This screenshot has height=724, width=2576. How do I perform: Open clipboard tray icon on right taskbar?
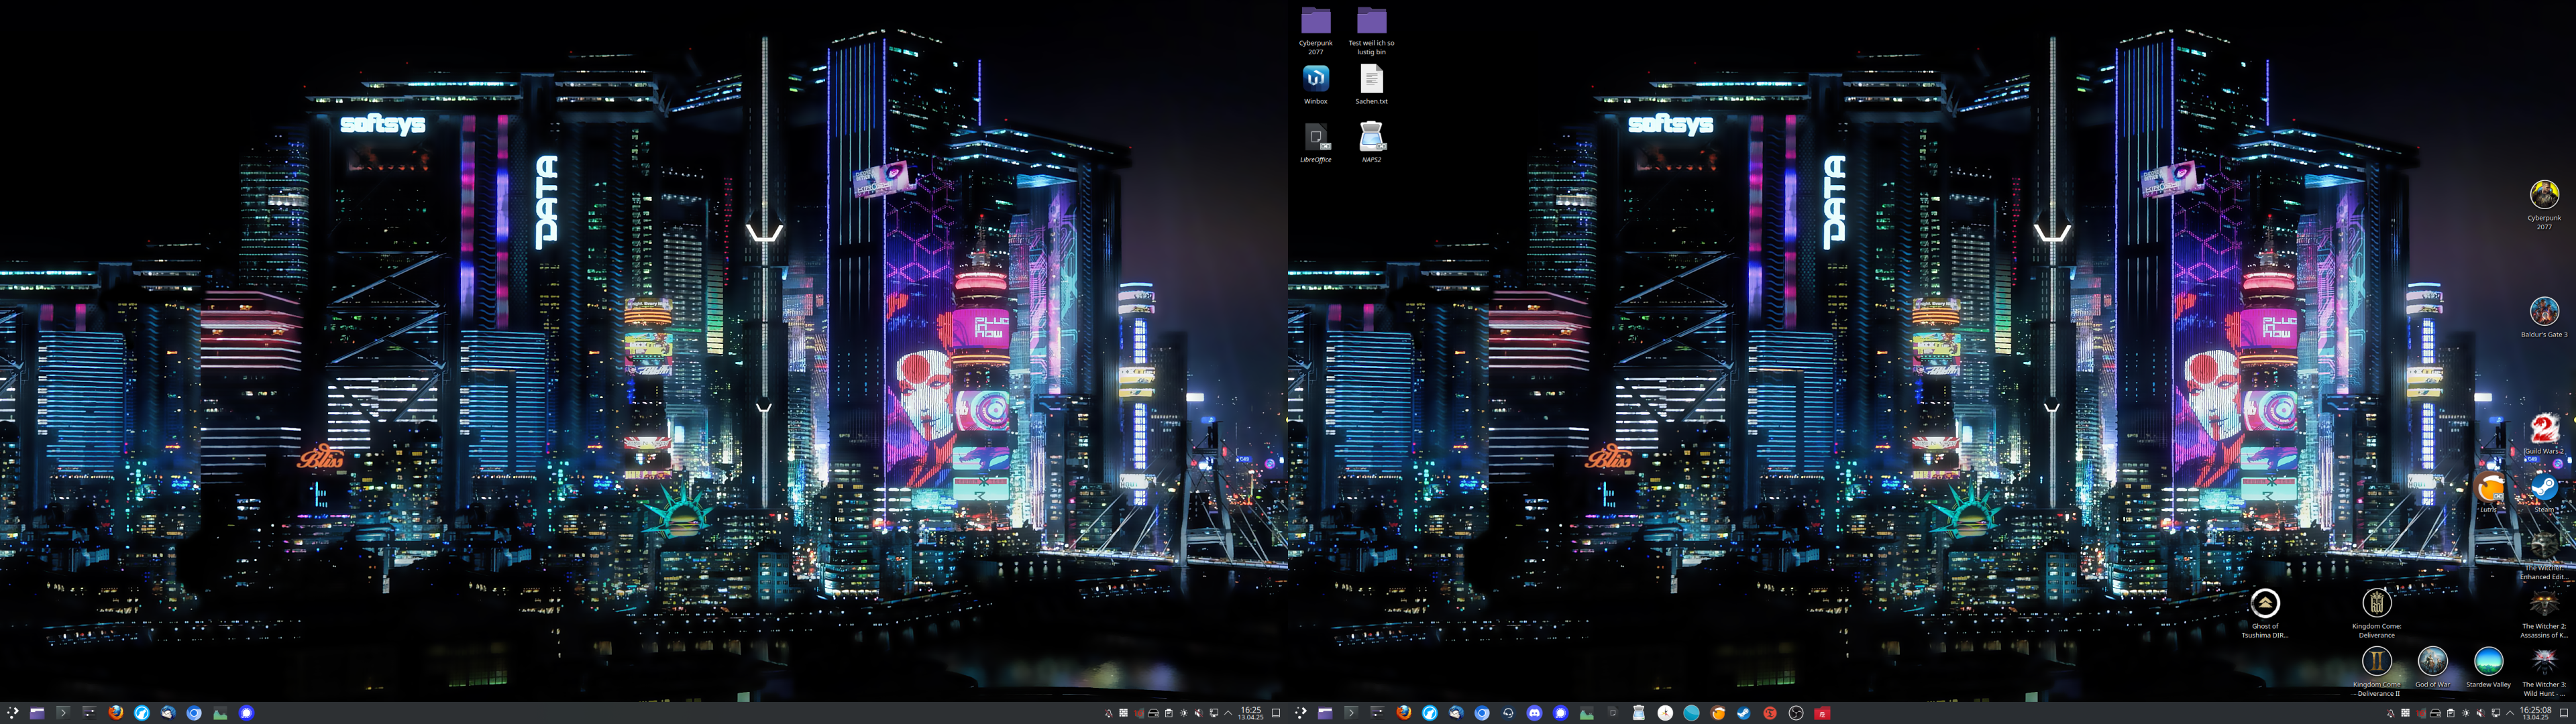[x=2451, y=713]
